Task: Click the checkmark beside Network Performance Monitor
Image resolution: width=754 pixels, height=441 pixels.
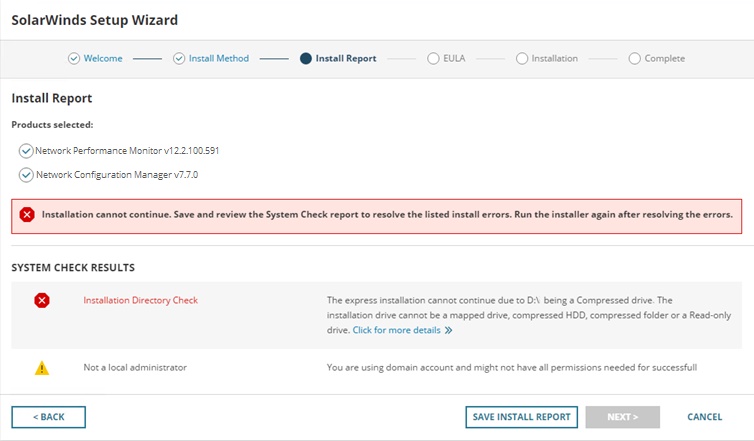Action: click(26, 151)
